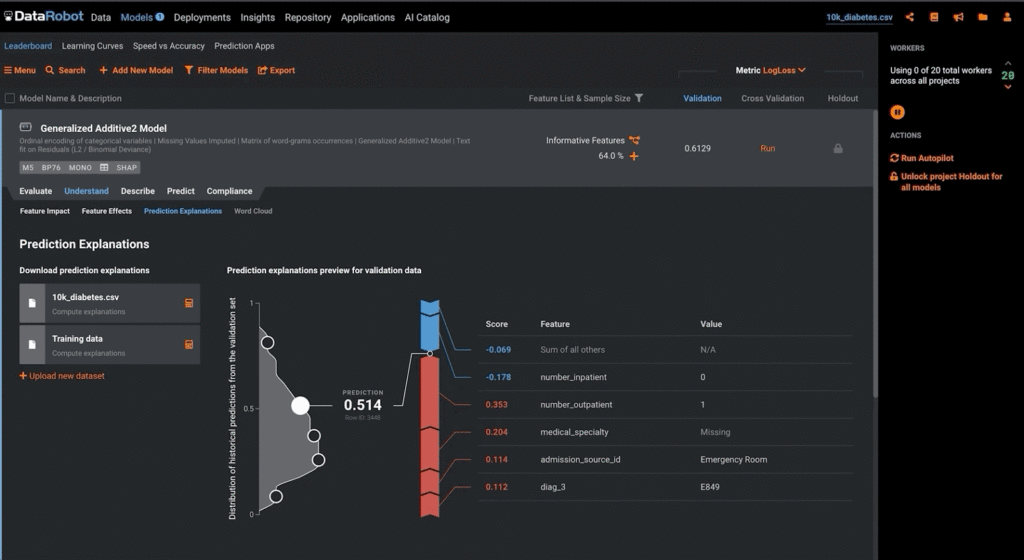Pause the workers queue
The width and height of the screenshot is (1024, 560).
(898, 112)
